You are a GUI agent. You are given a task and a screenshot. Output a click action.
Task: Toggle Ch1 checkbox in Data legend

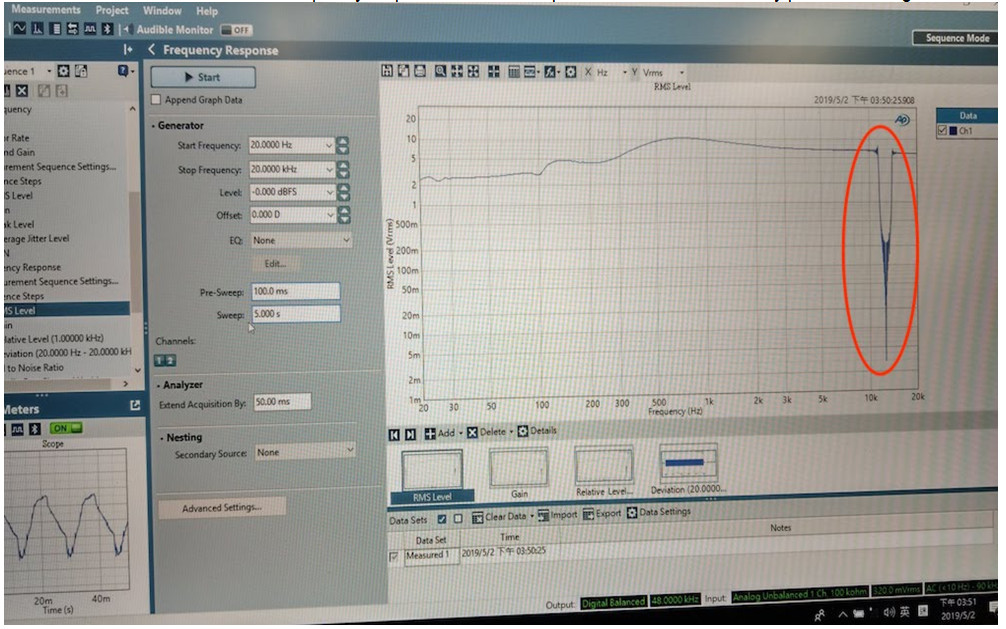(x=942, y=130)
